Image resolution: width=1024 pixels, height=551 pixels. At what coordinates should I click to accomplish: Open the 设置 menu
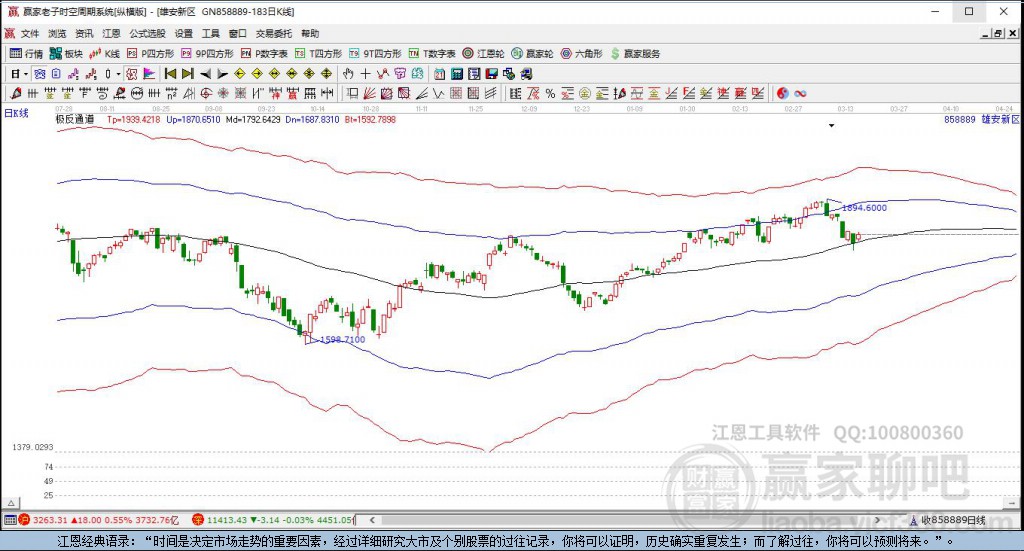(x=184, y=33)
